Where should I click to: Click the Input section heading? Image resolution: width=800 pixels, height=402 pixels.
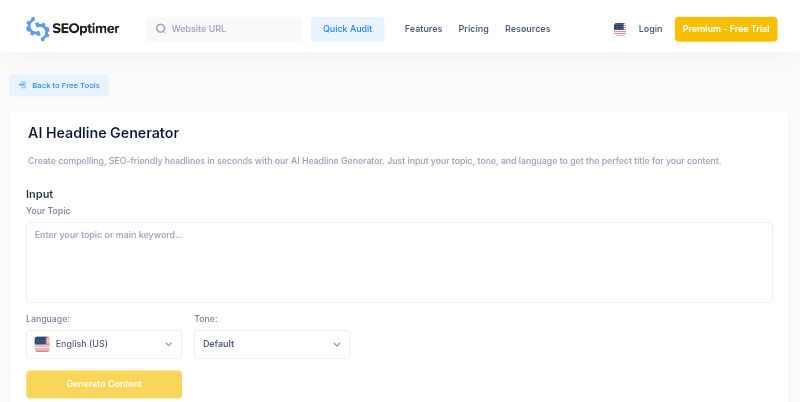pyautogui.click(x=39, y=194)
